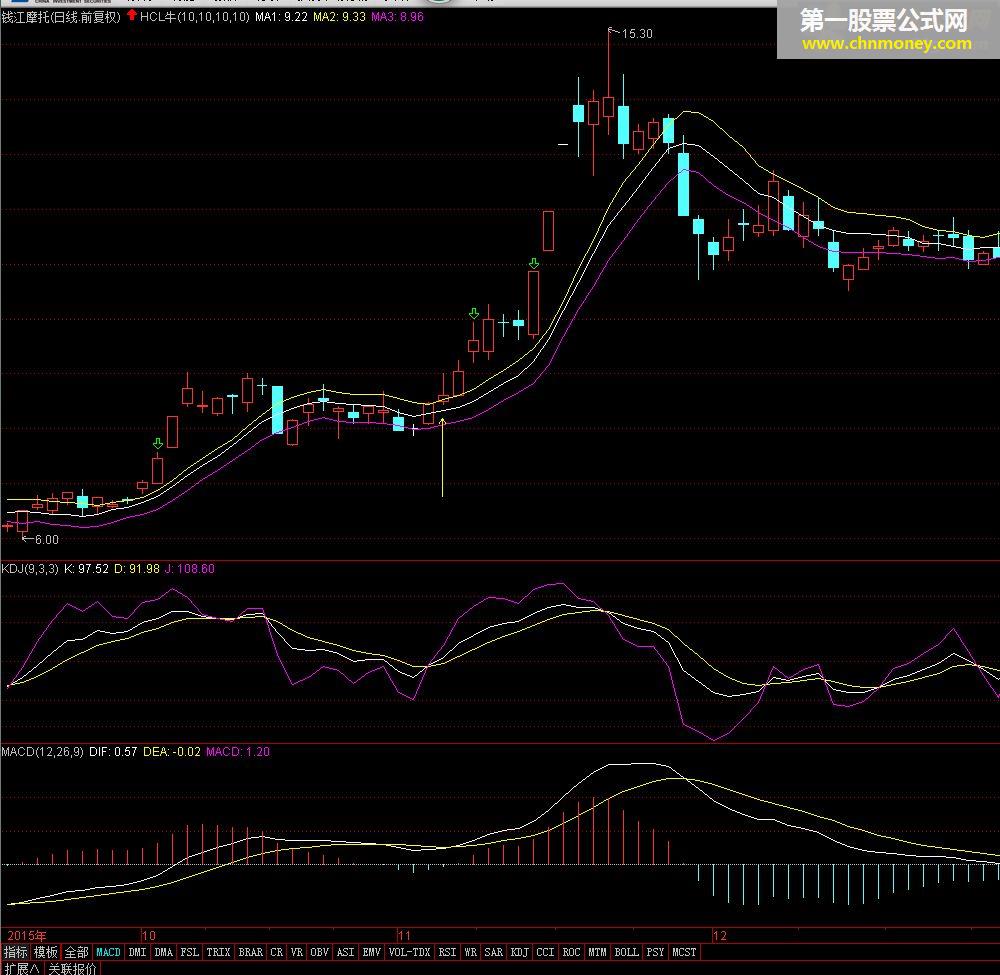Viewport: 1000px width, 975px height.
Task: Switch to the DMI indicator tab
Action: (137, 952)
